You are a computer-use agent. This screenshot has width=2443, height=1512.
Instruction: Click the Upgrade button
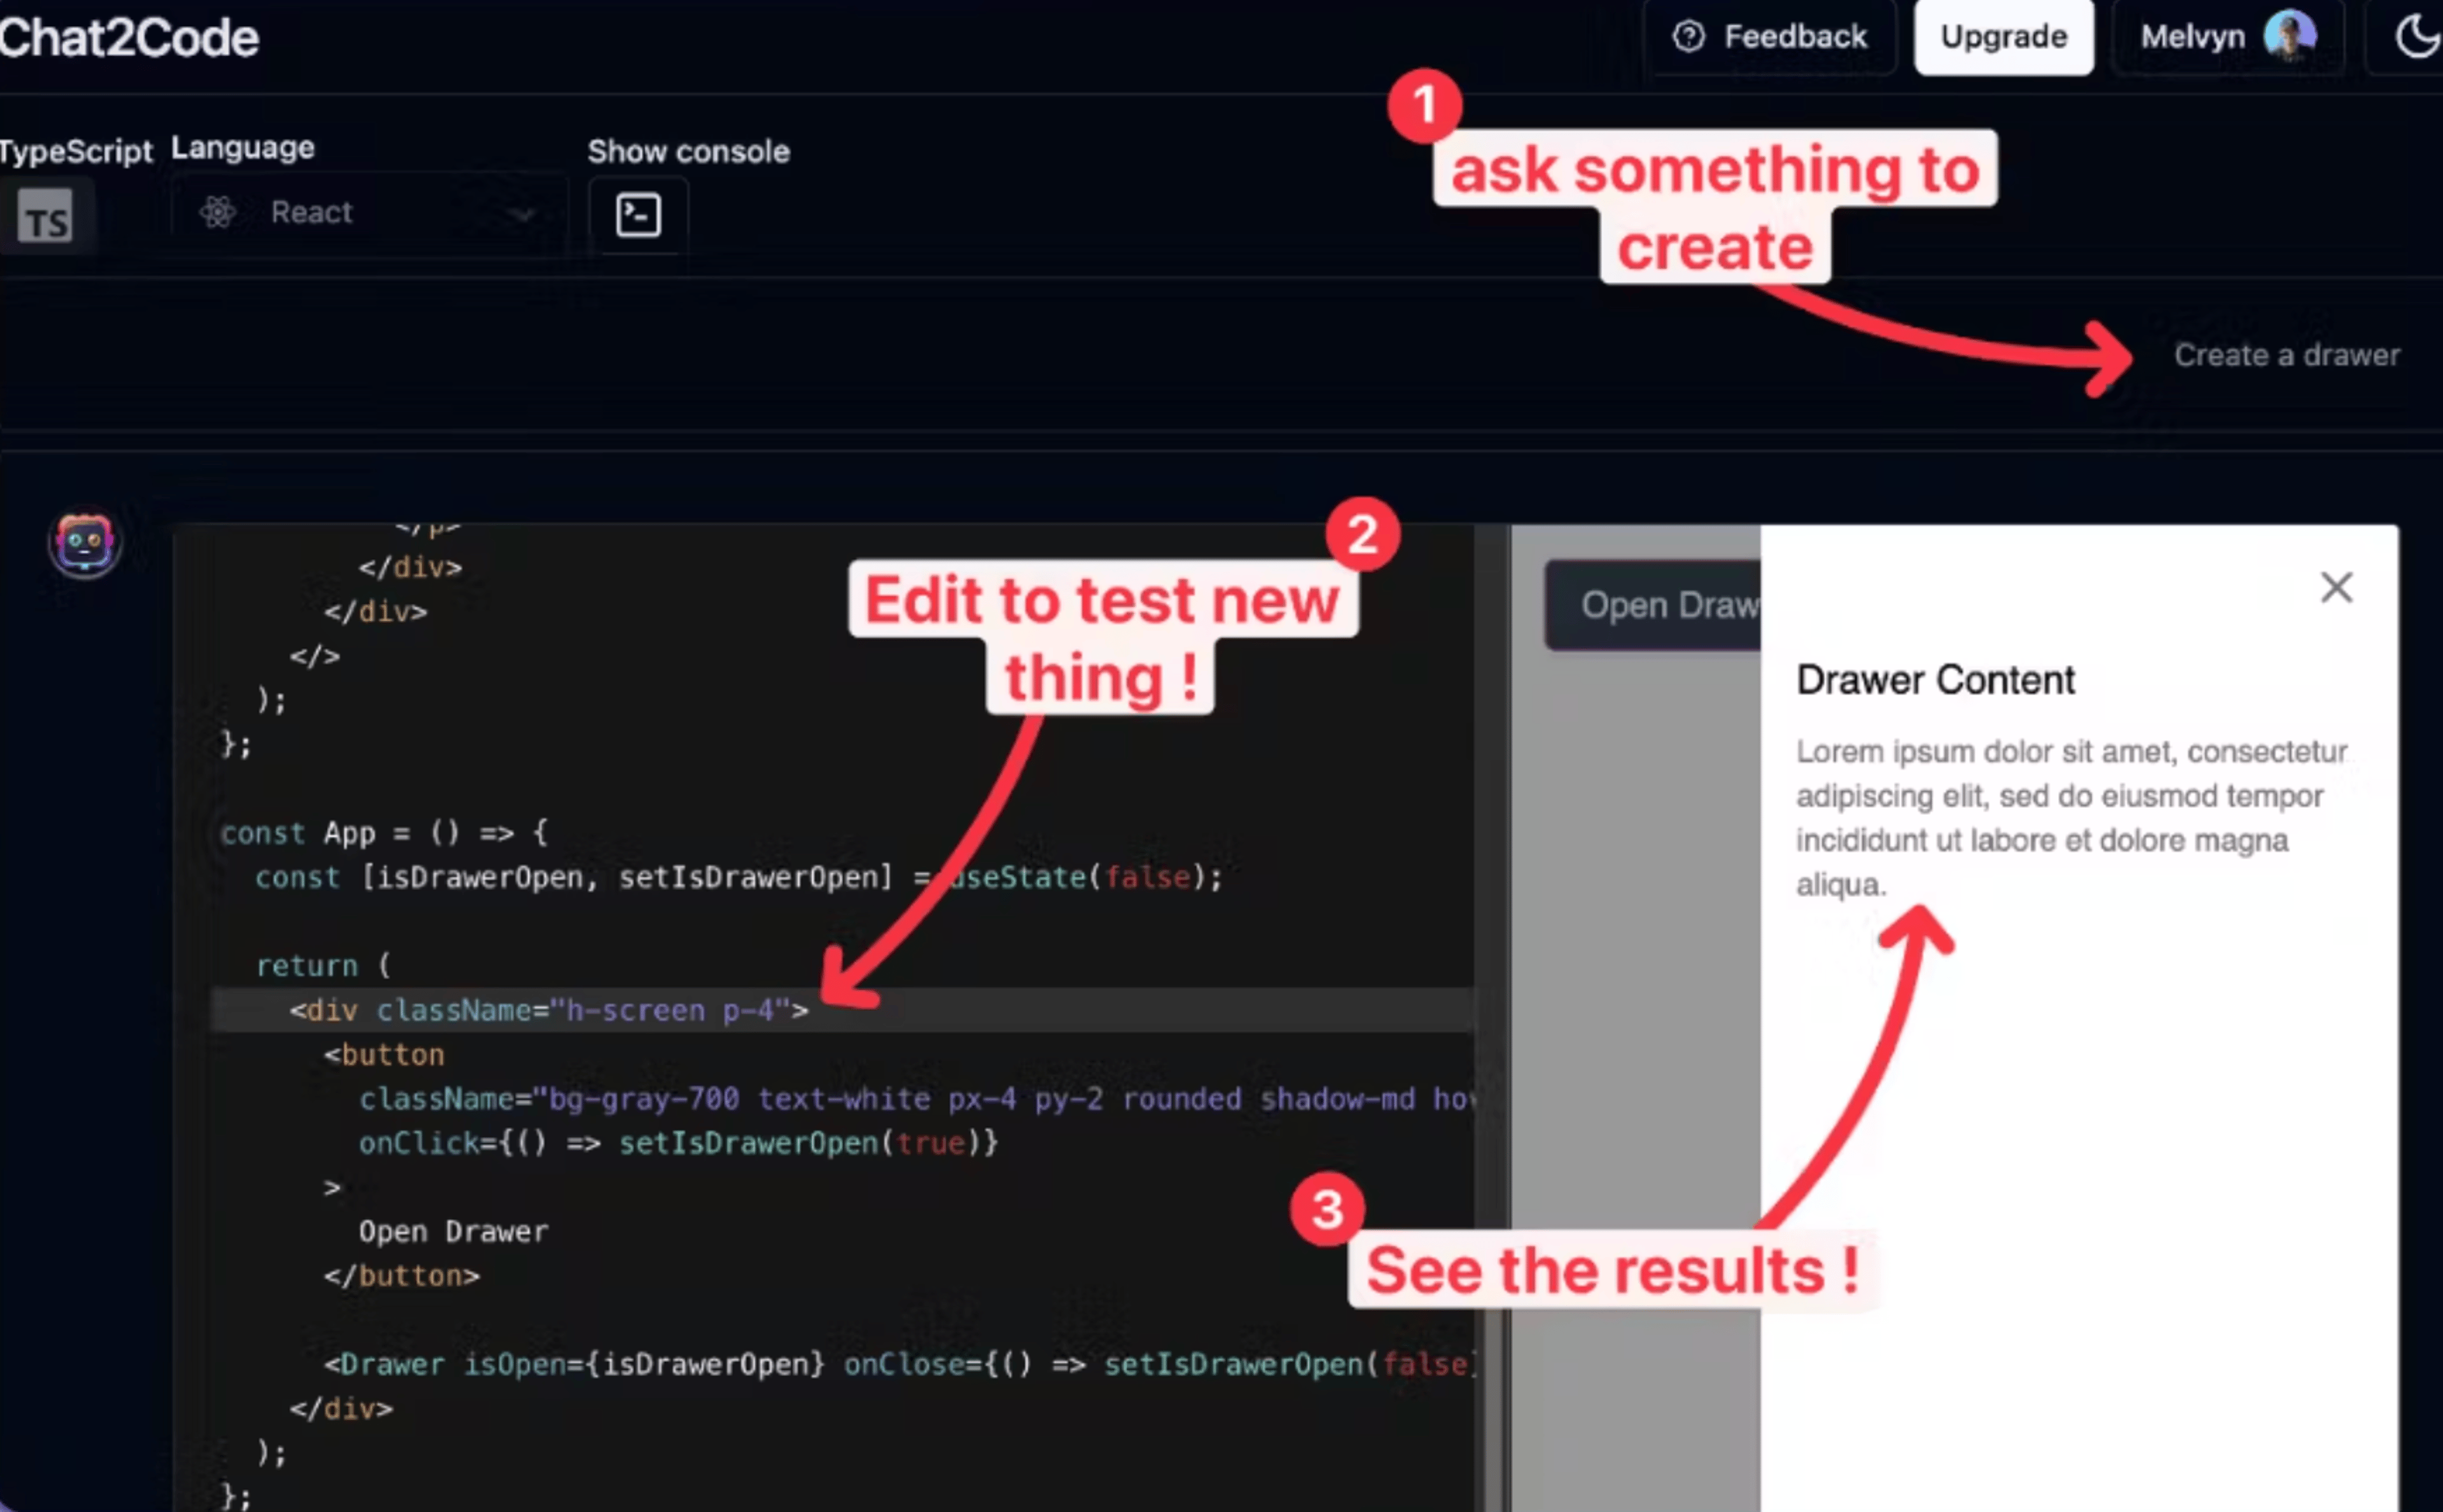pyautogui.click(x=2003, y=35)
